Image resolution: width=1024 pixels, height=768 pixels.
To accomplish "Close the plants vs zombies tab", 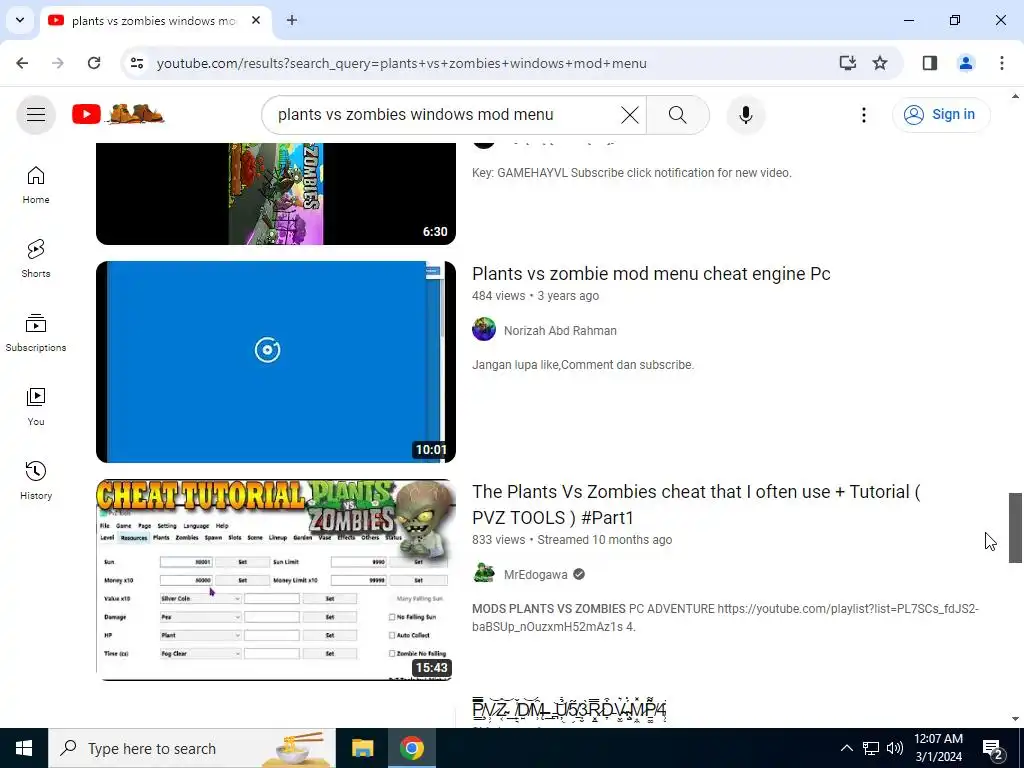I will (x=256, y=20).
